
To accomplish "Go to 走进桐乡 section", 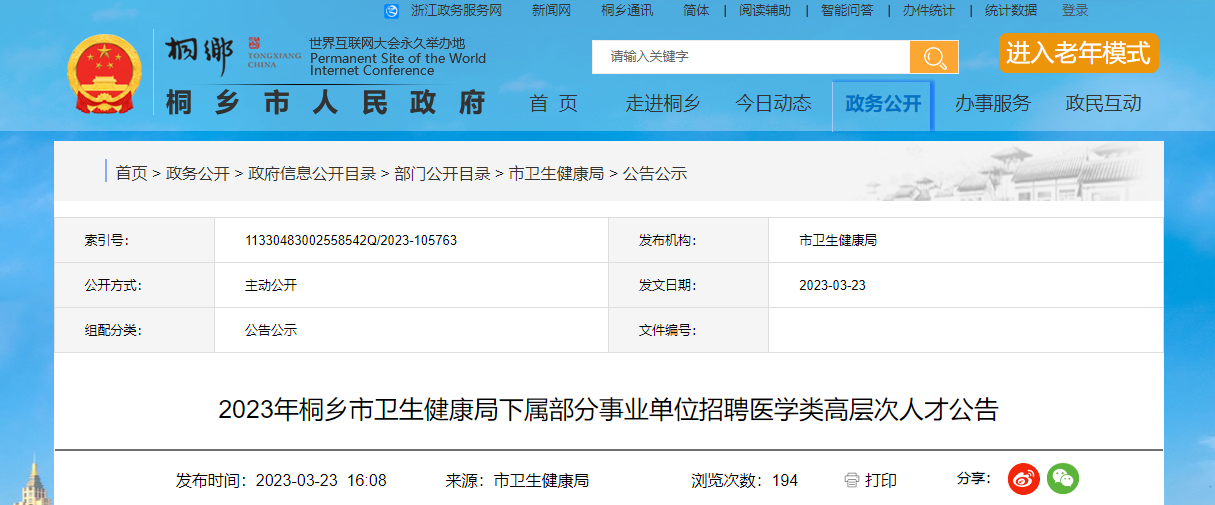I will tap(662, 103).
